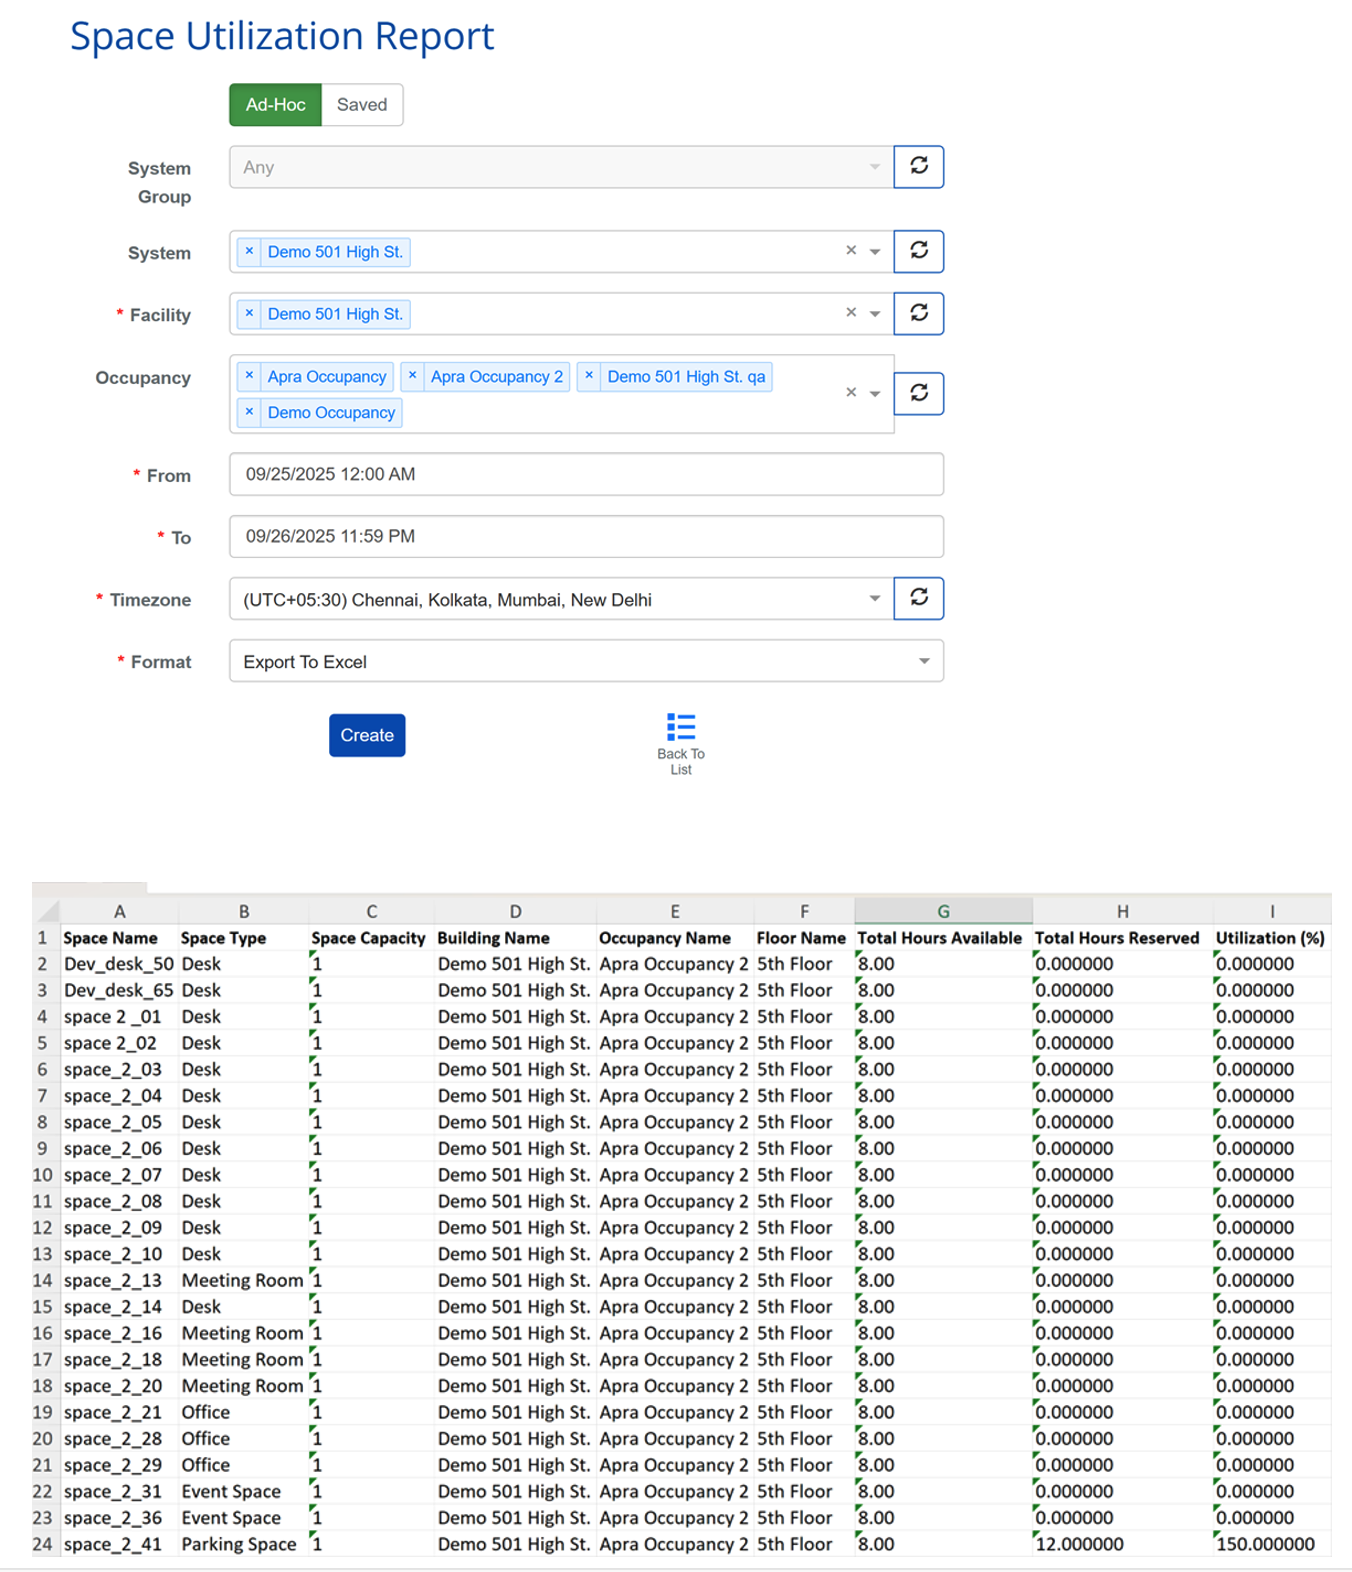
Task: Open the Timezone dropdown
Action: 561,599
